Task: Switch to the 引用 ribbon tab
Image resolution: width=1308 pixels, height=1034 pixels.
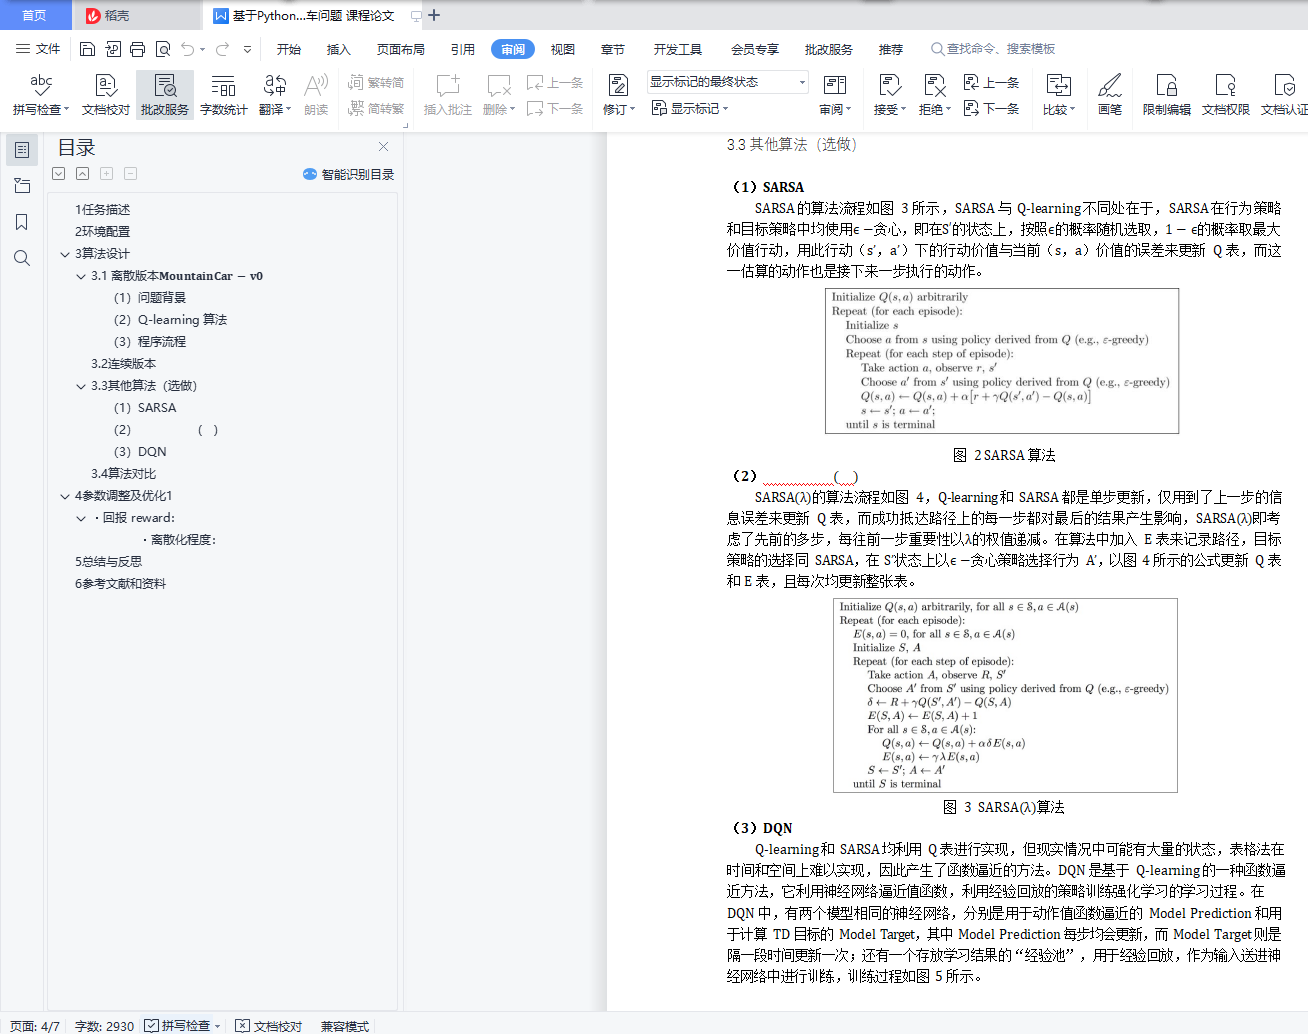Action: point(463,49)
